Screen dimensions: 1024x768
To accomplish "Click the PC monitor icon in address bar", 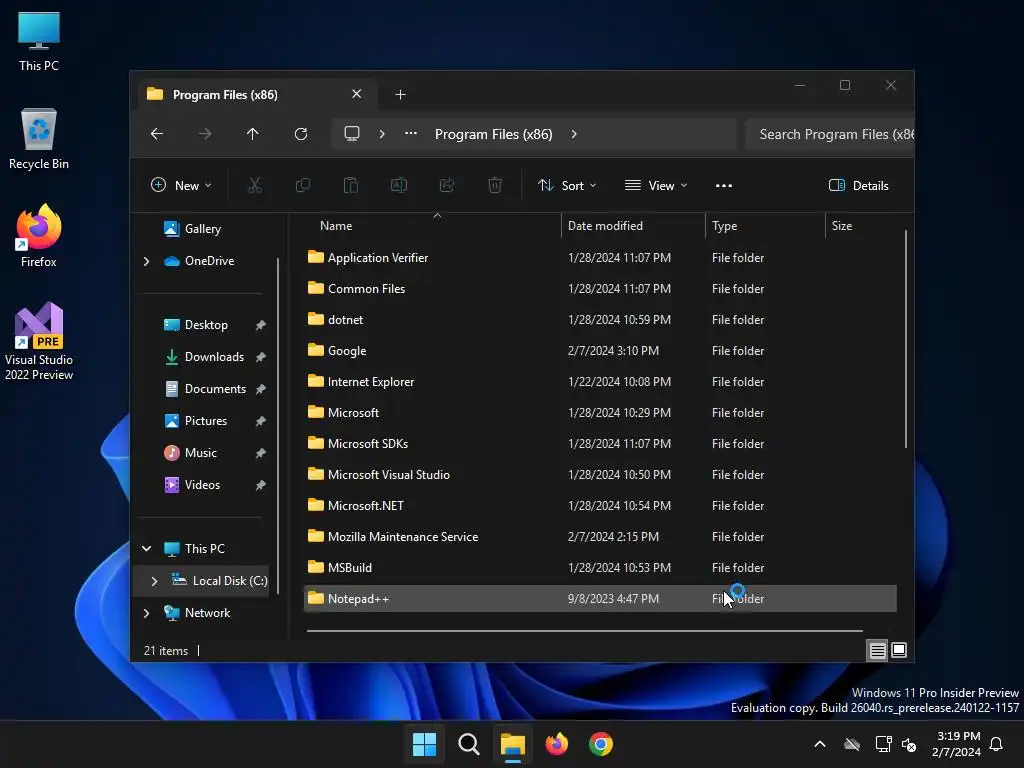I will pyautogui.click(x=352, y=134).
